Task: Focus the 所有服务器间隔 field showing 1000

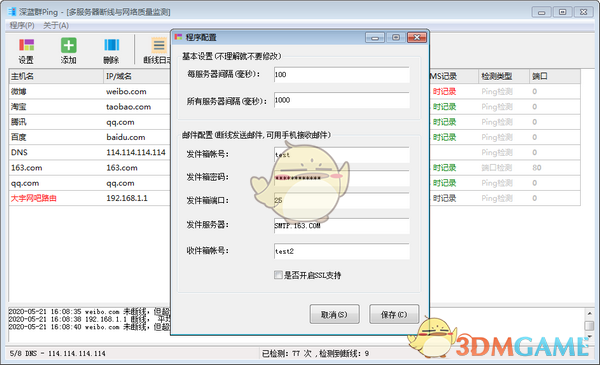Action: pos(342,100)
